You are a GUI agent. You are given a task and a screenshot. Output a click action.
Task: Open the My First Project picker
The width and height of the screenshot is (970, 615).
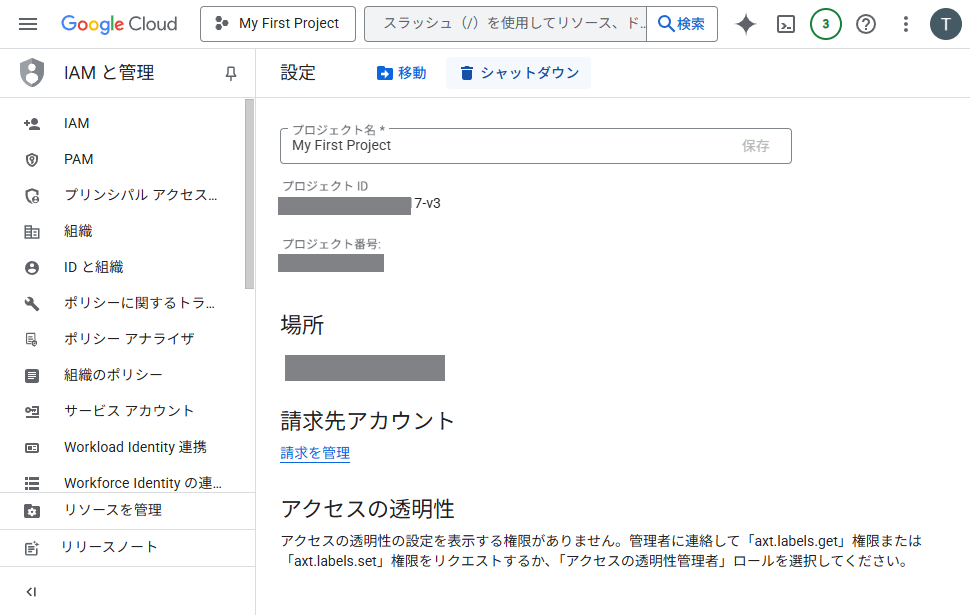pyautogui.click(x=277, y=23)
